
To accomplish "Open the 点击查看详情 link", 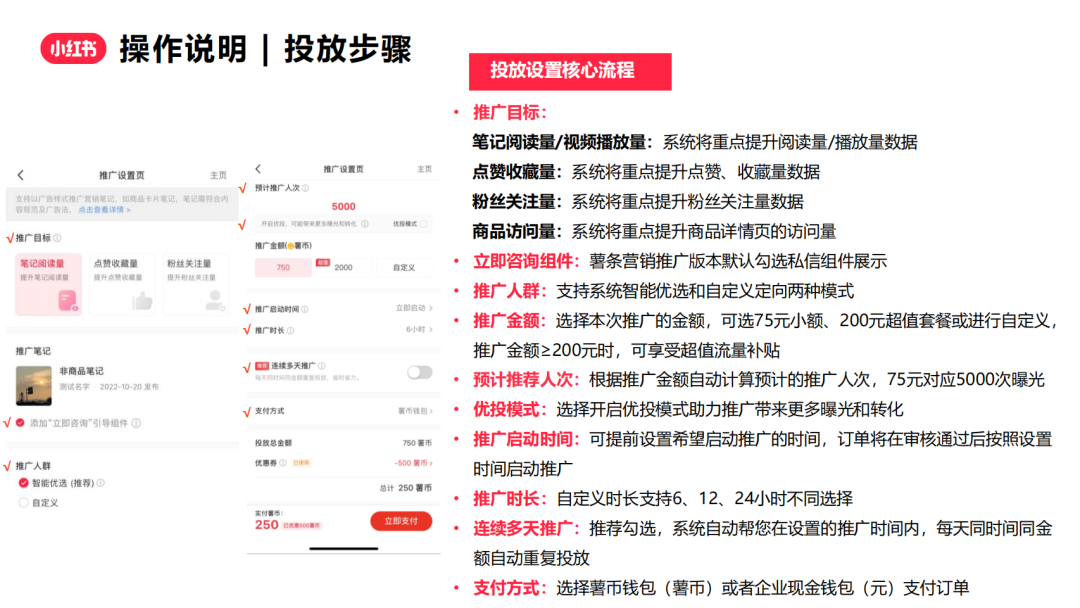I will [104, 210].
